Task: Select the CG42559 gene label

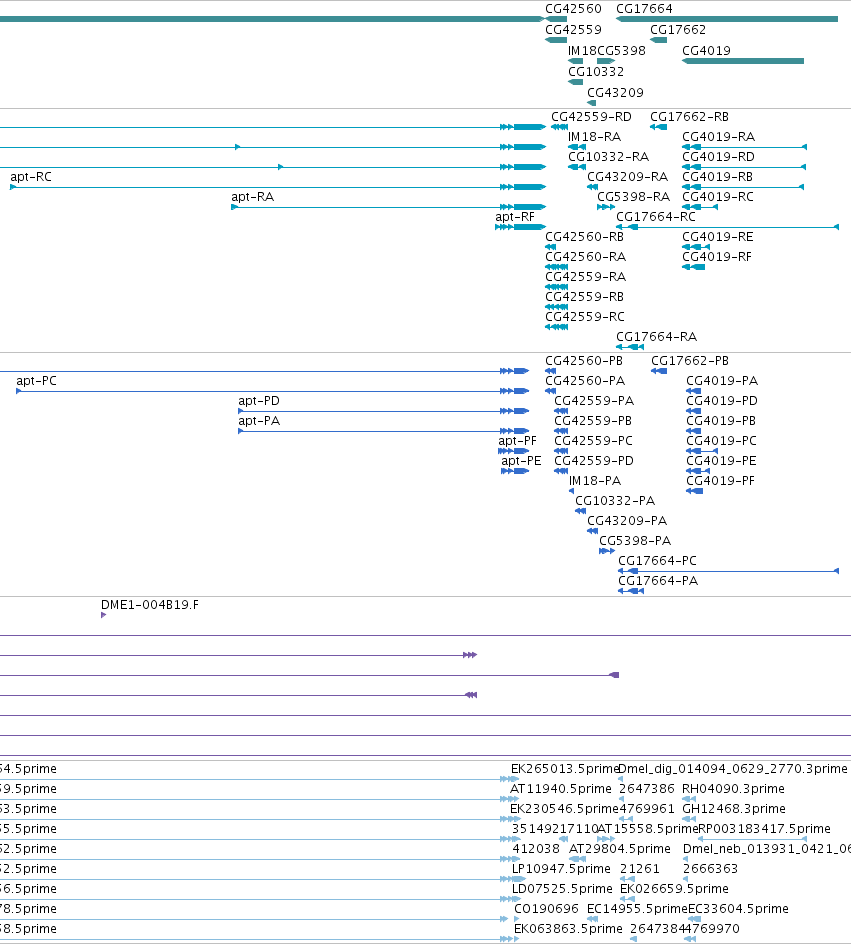Action: pyautogui.click(x=573, y=30)
